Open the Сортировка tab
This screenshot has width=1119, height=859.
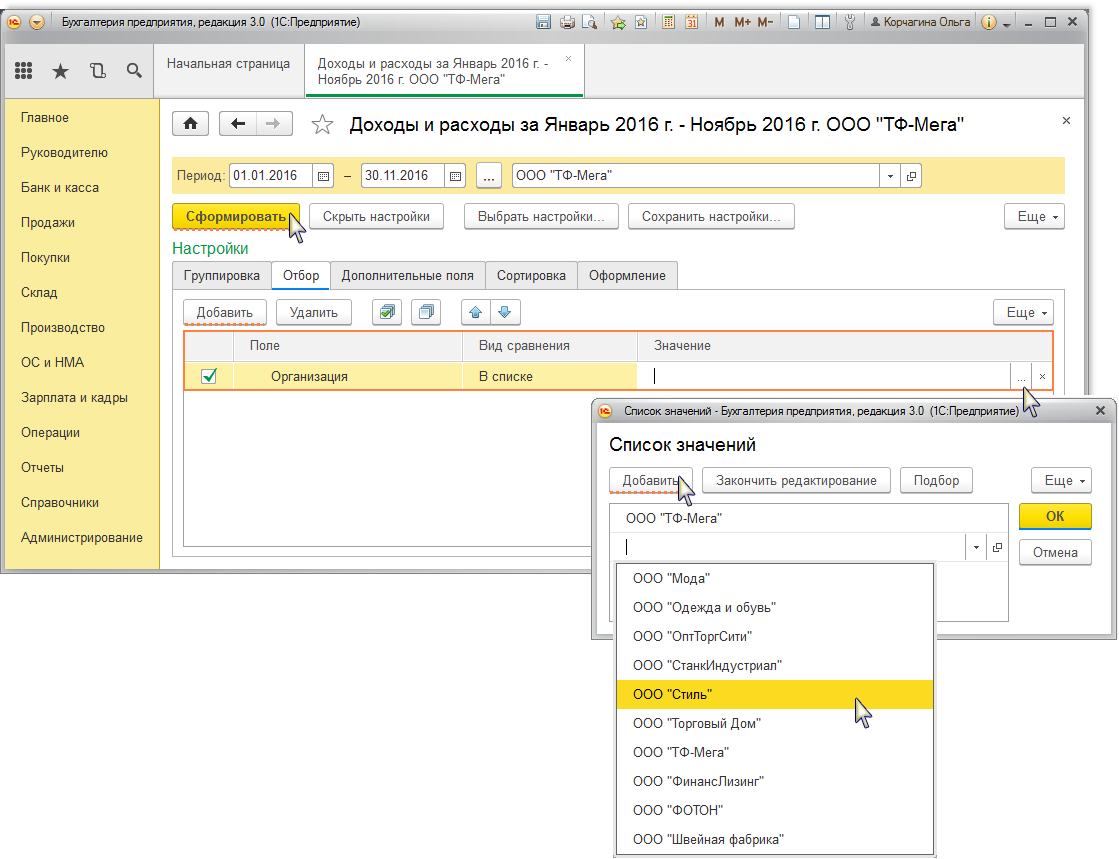point(531,275)
